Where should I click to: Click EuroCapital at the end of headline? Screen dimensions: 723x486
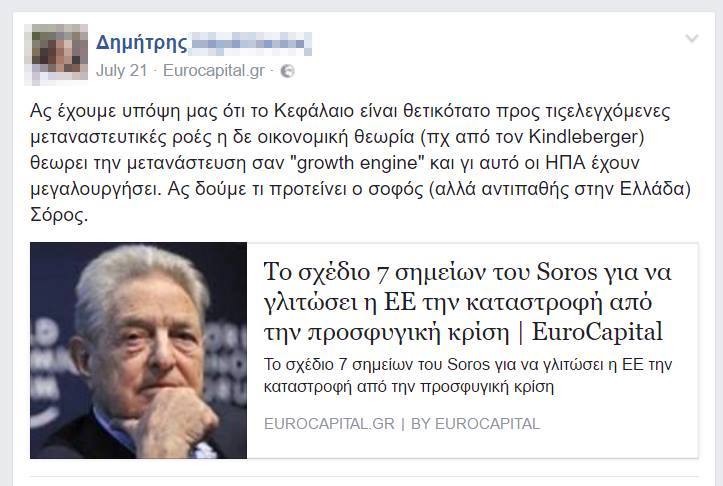598,332
